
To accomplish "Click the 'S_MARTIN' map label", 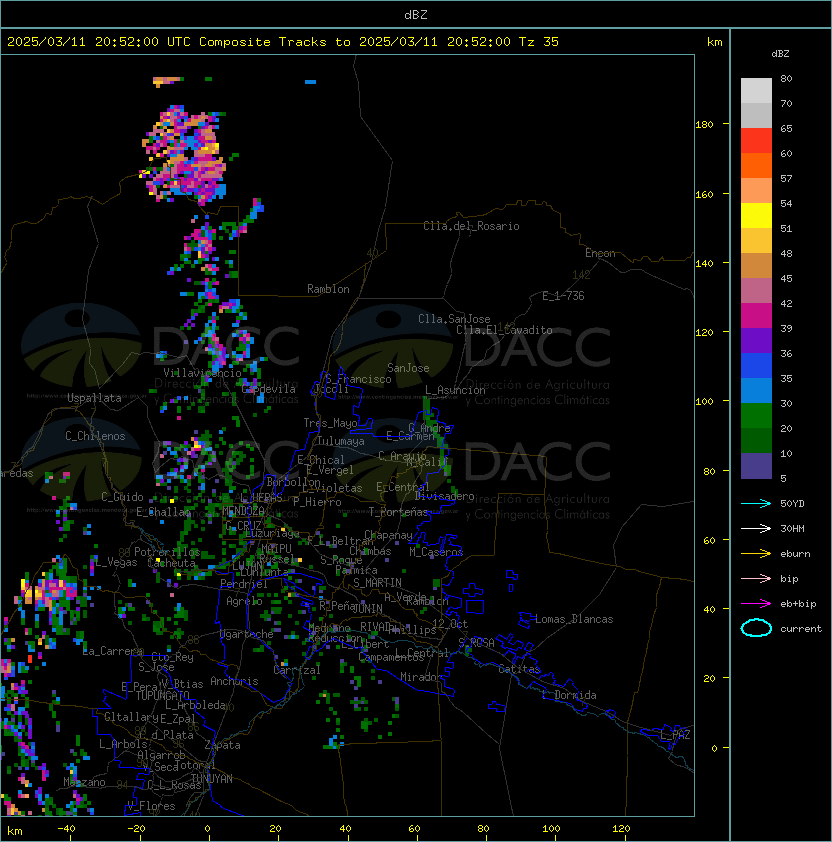I will (378, 583).
